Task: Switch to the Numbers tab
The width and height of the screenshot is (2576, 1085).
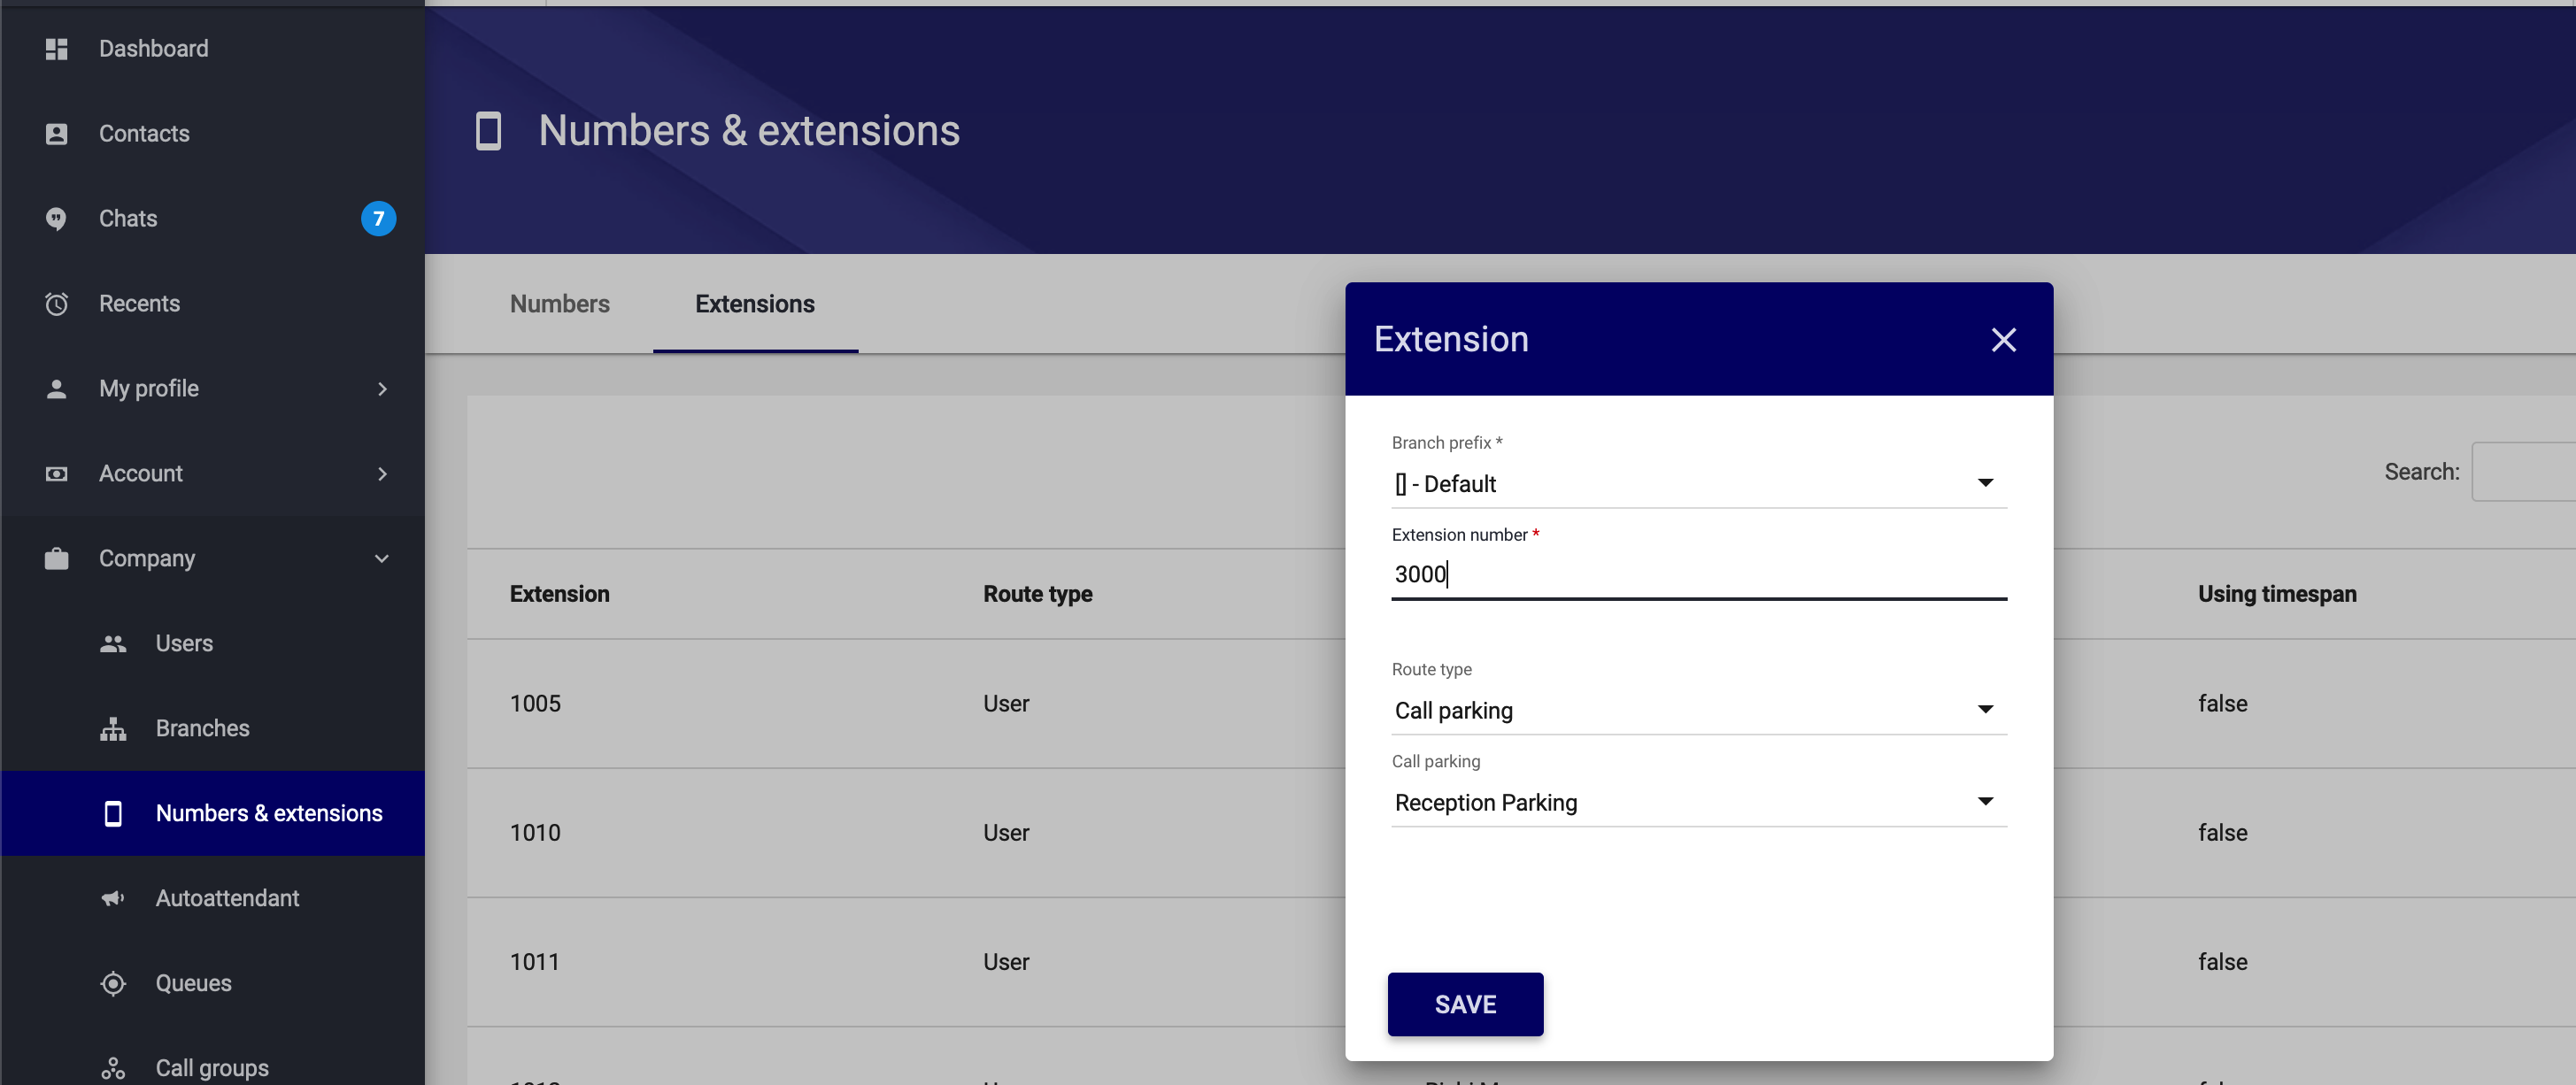Action: tap(559, 304)
